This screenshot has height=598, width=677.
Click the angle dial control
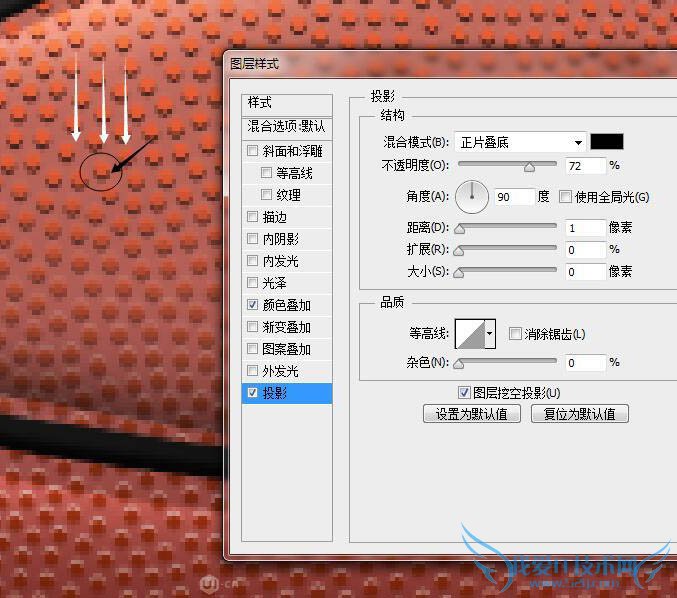click(x=472, y=197)
